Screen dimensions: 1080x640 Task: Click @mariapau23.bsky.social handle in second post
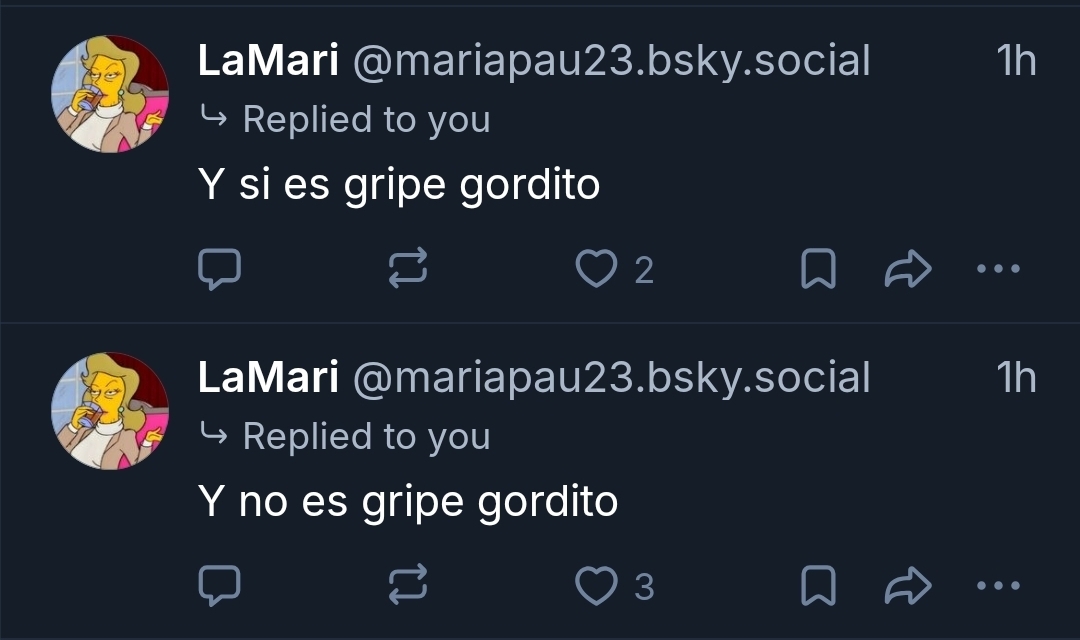[610, 378]
